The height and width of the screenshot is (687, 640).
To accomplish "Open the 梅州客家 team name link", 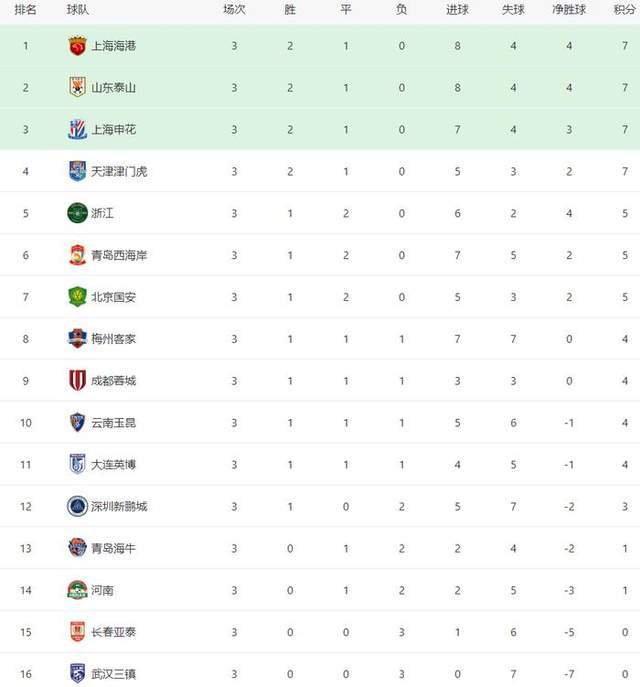I will 113,339.
